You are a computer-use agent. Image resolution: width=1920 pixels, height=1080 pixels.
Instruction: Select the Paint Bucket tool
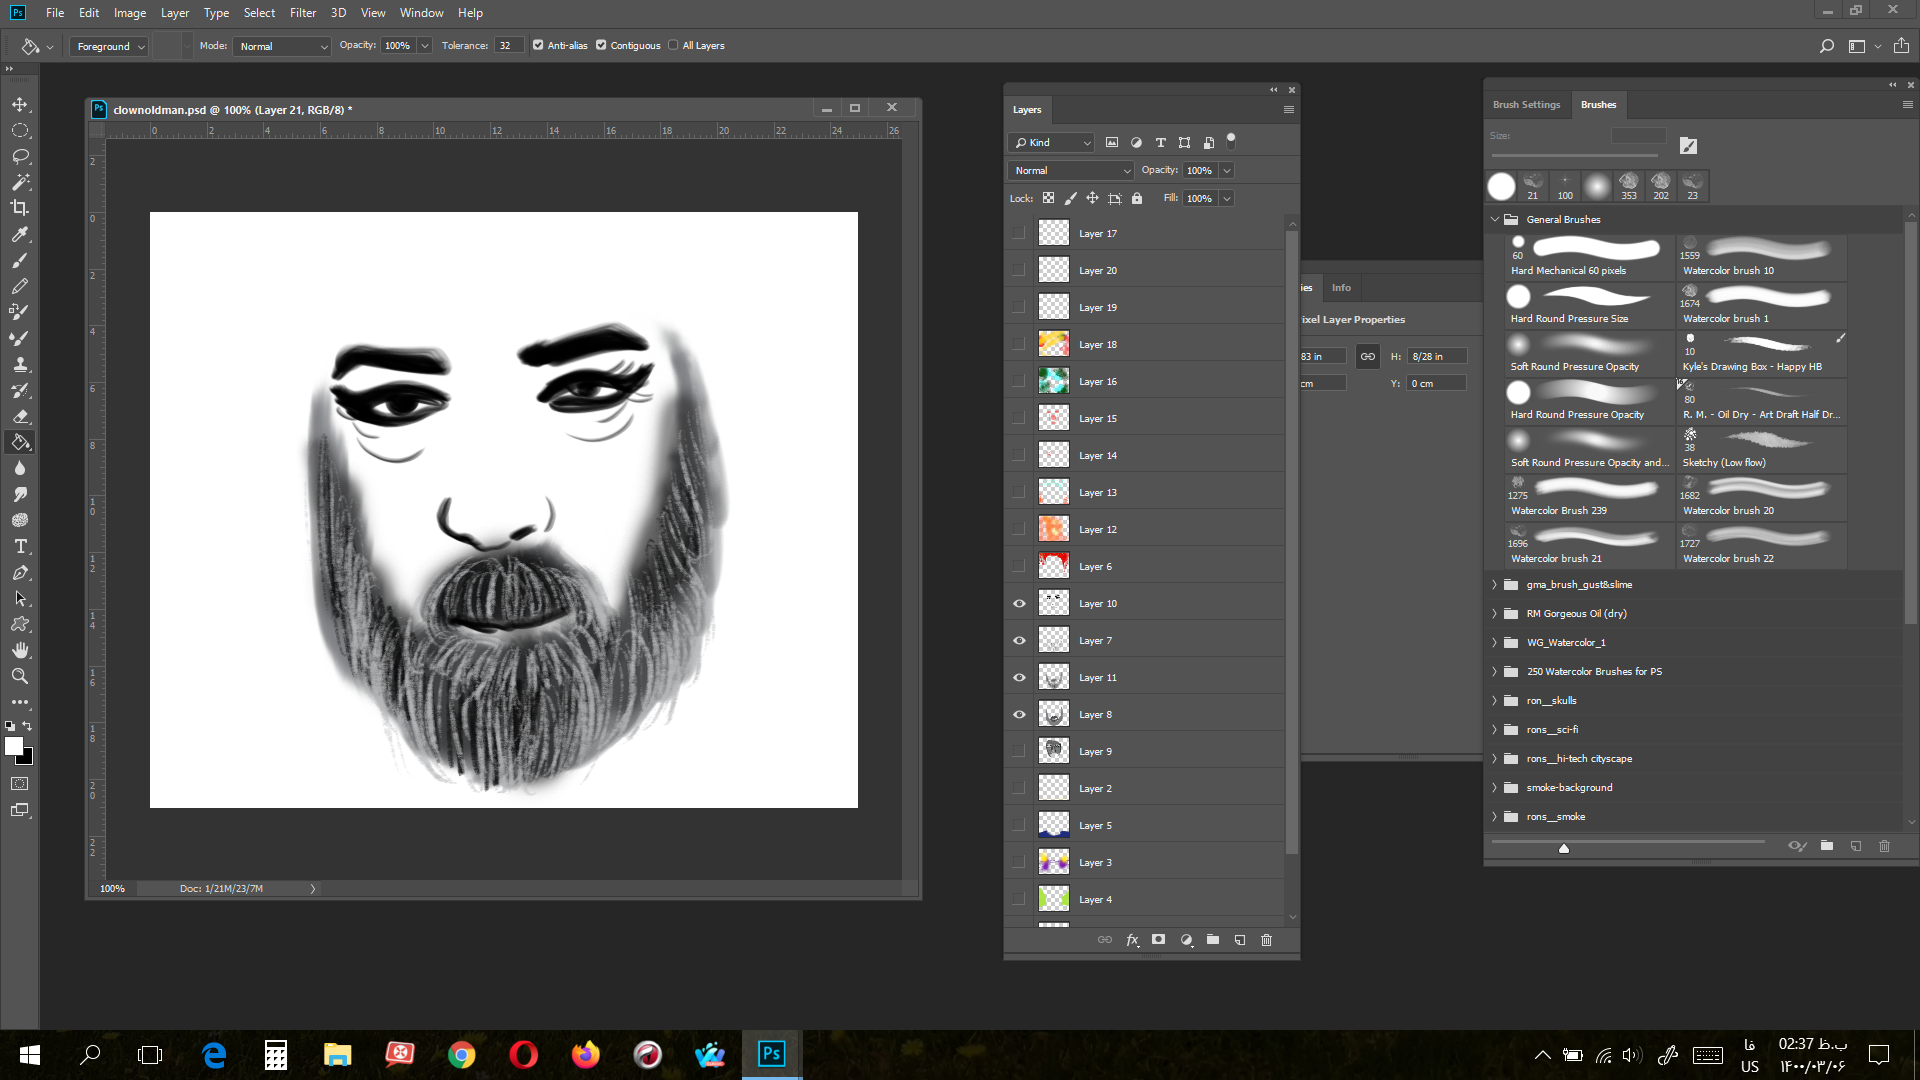pos(20,442)
